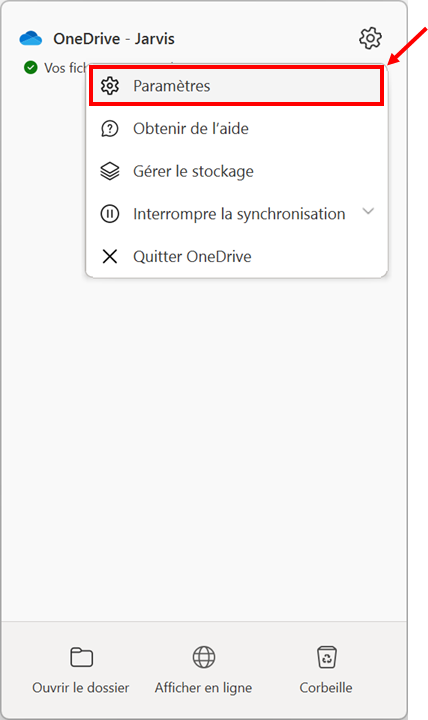Expand the chevron beside Interrompre la synchronisation

(368, 211)
